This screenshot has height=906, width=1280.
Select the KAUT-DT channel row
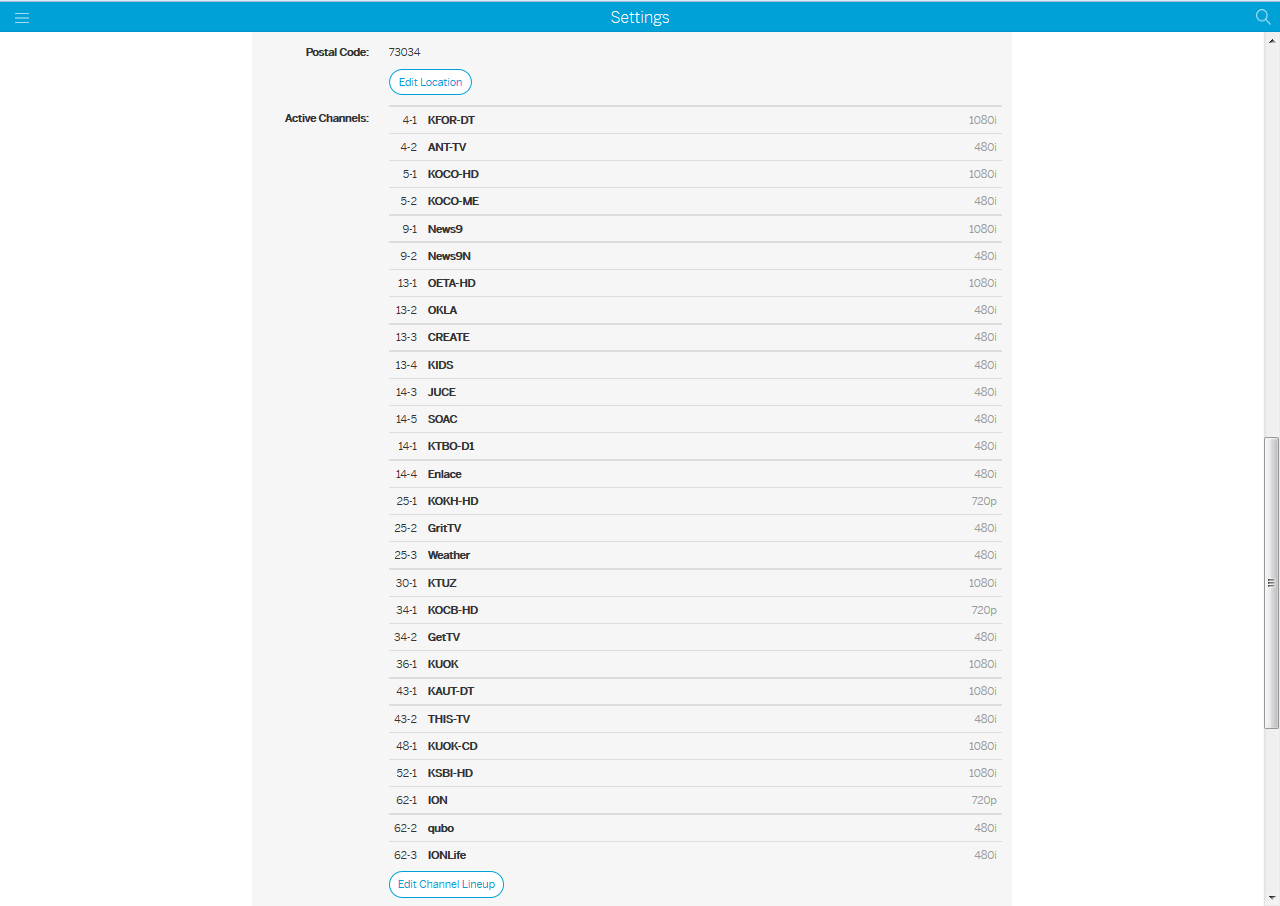695,691
